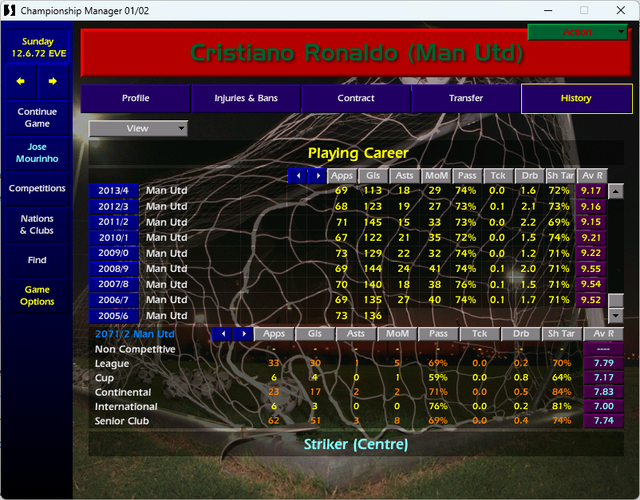Select the 2012/3 season row
The width and height of the screenshot is (640, 500).
click(113, 207)
